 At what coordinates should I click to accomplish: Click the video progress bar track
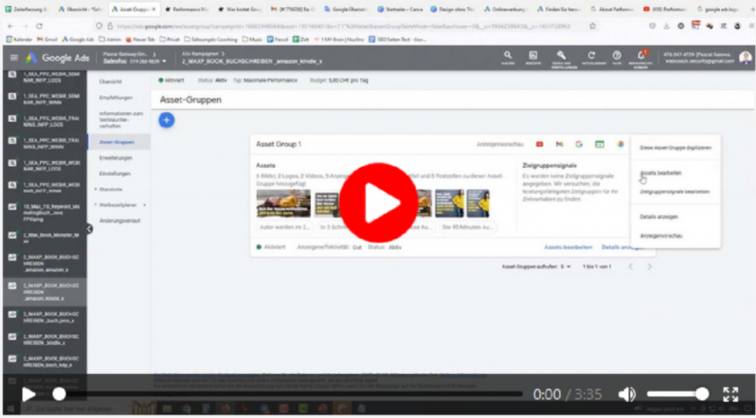pos(289,394)
